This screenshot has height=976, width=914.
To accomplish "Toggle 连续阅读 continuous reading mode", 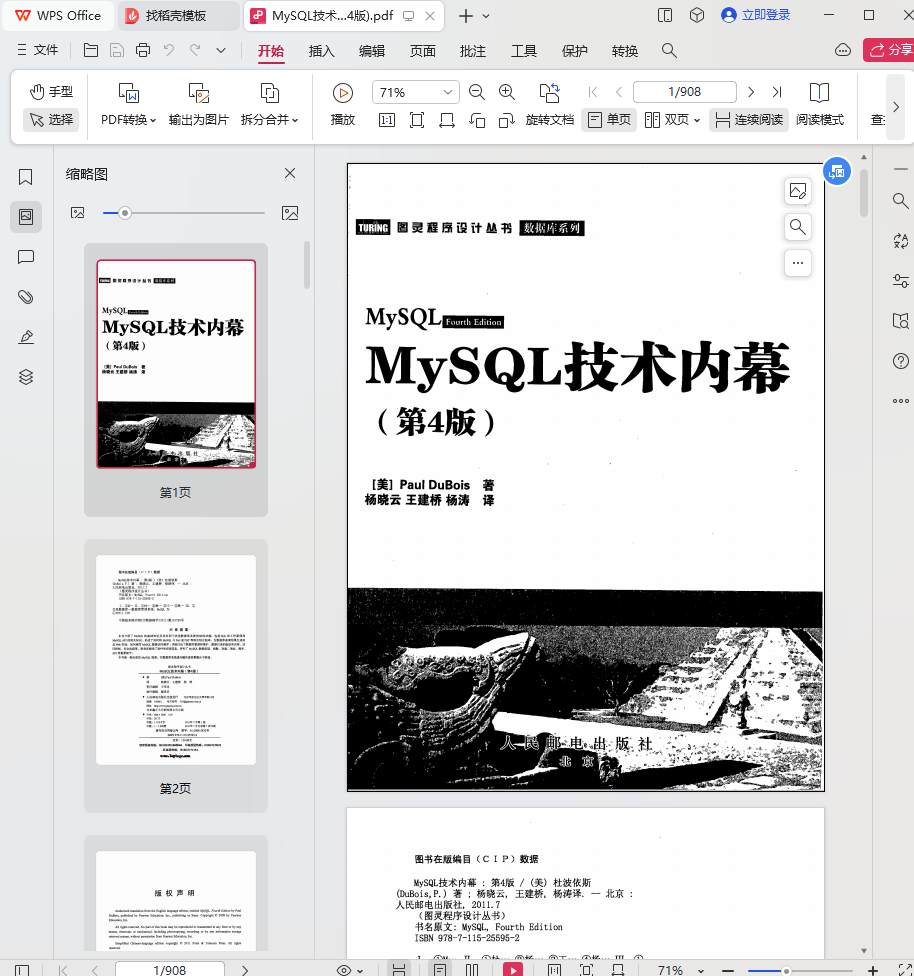I will coord(748,120).
